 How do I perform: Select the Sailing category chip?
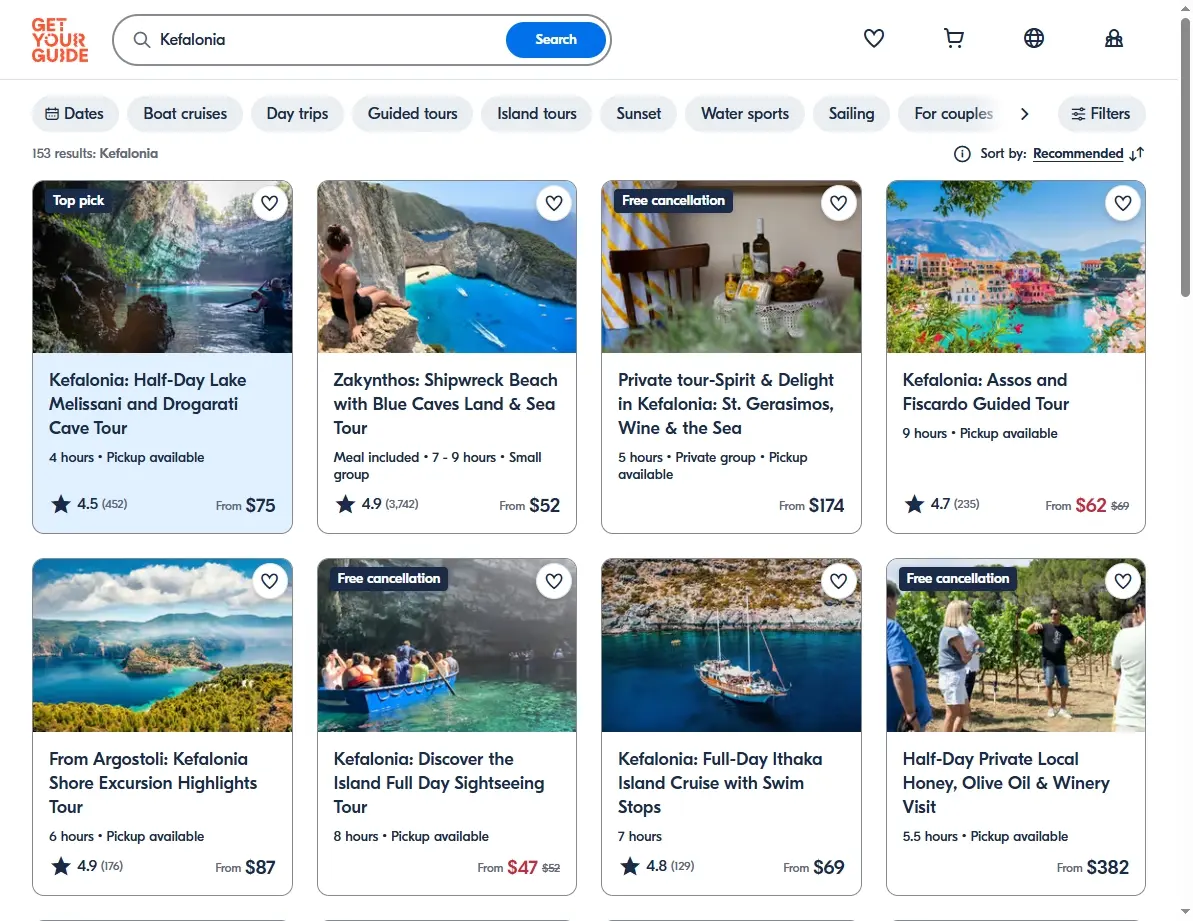[x=851, y=113]
